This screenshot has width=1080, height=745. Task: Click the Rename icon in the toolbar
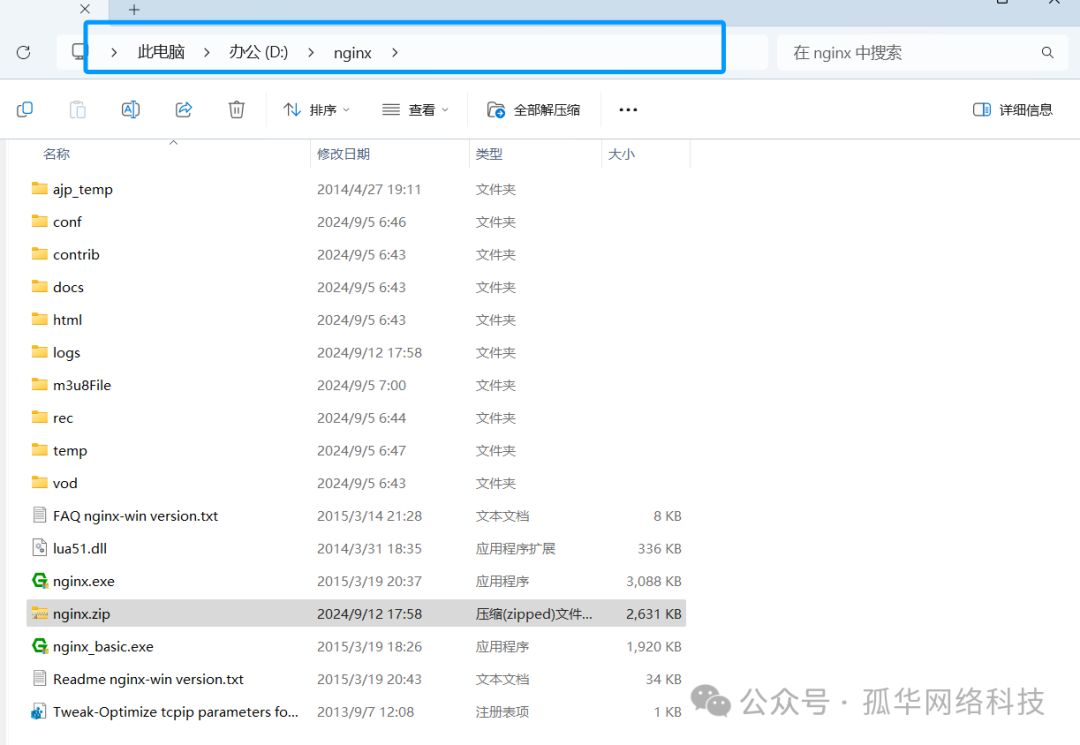click(x=130, y=109)
